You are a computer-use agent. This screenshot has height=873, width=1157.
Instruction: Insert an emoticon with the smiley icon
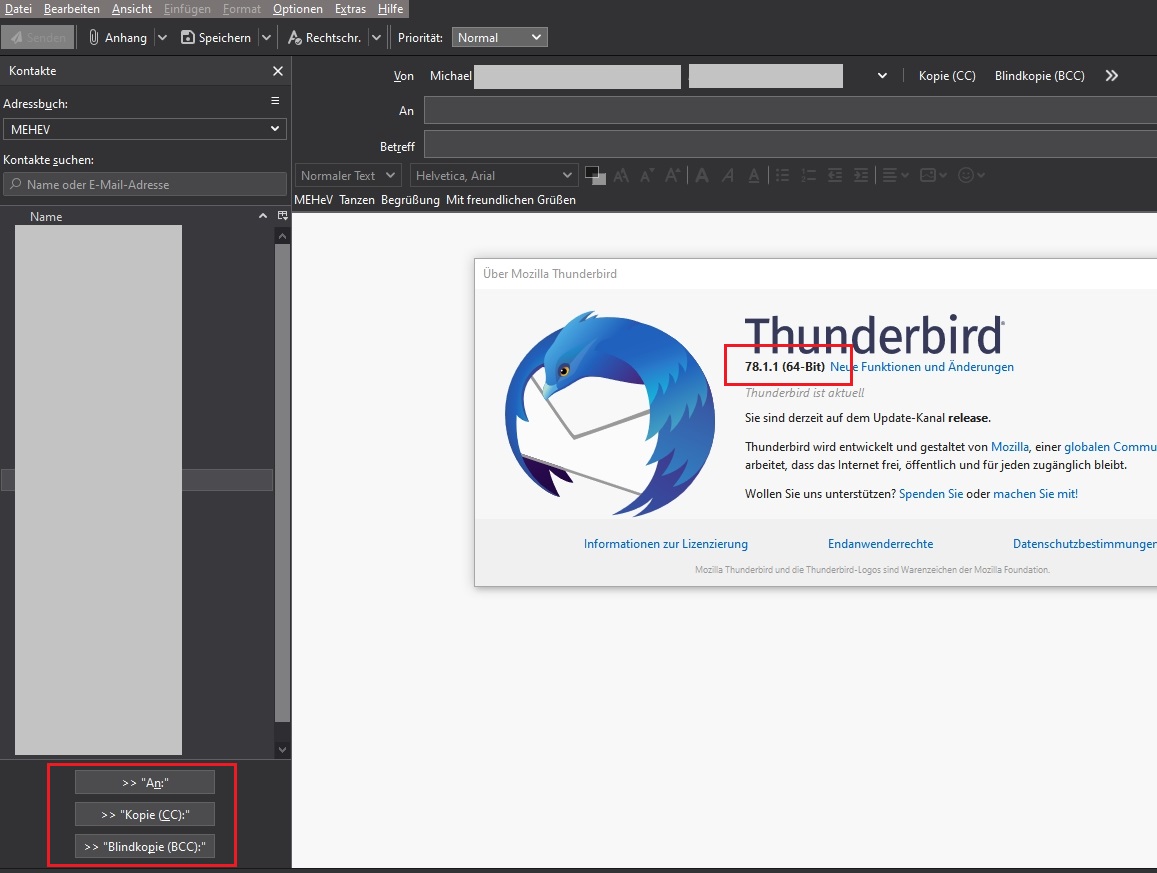coord(966,175)
